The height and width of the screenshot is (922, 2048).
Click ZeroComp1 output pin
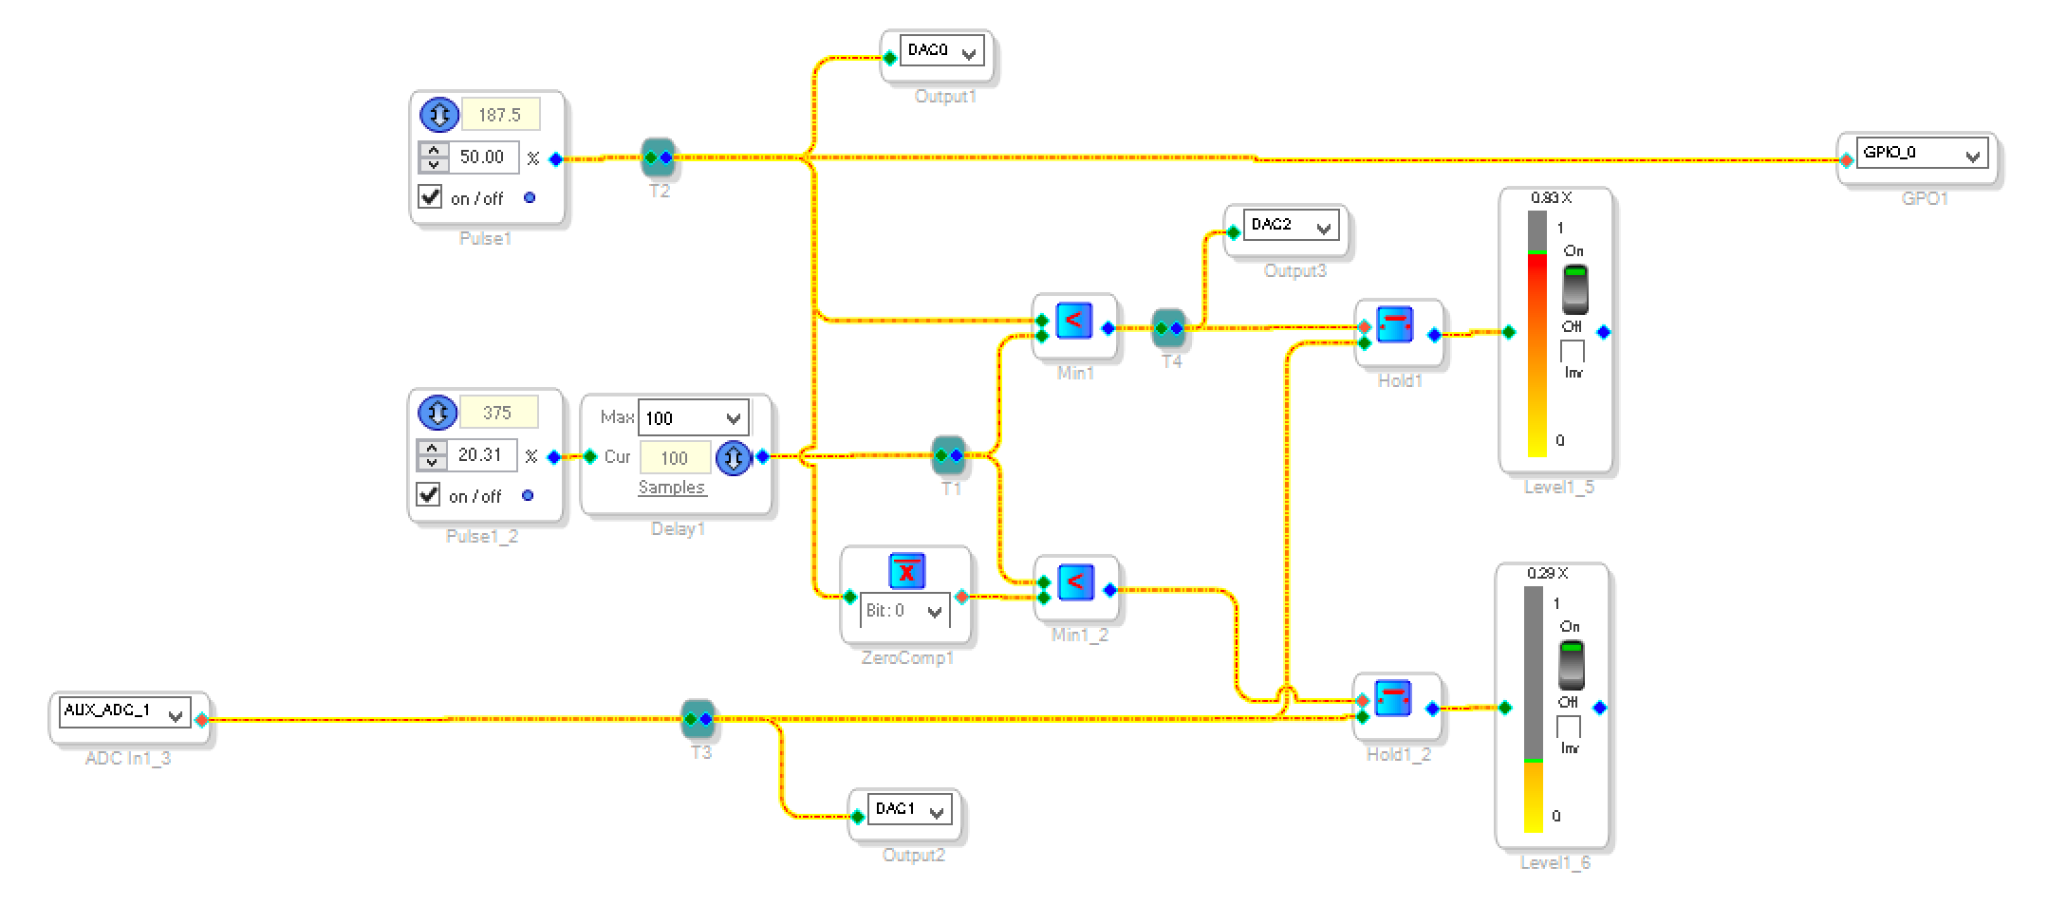pyautogui.click(x=962, y=597)
